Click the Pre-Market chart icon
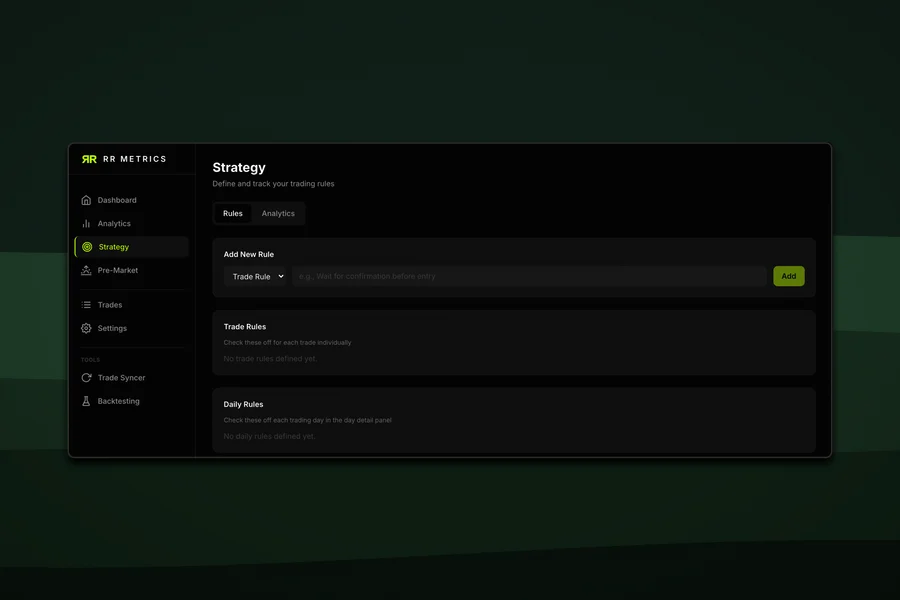 click(x=86, y=270)
